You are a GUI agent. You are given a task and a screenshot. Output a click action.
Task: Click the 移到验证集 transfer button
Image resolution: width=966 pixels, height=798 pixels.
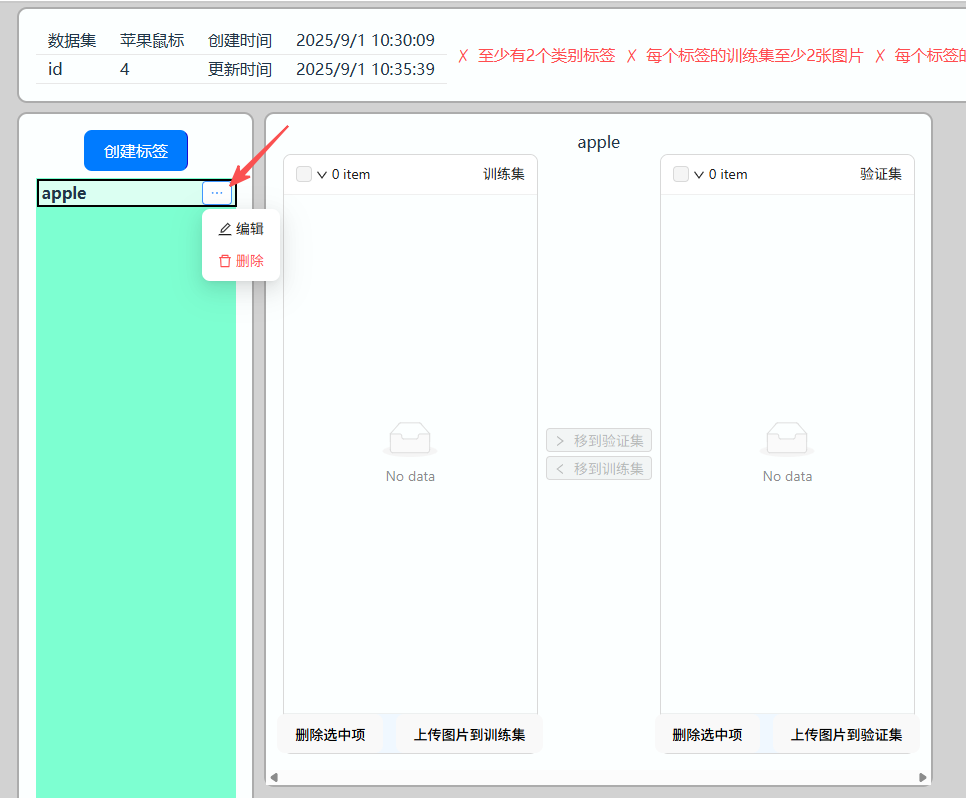coord(599,441)
